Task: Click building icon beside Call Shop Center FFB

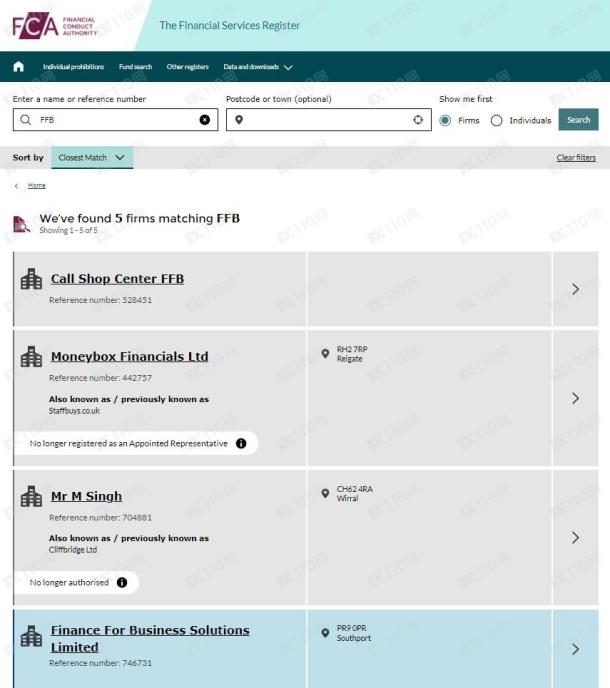Action: click(31, 279)
